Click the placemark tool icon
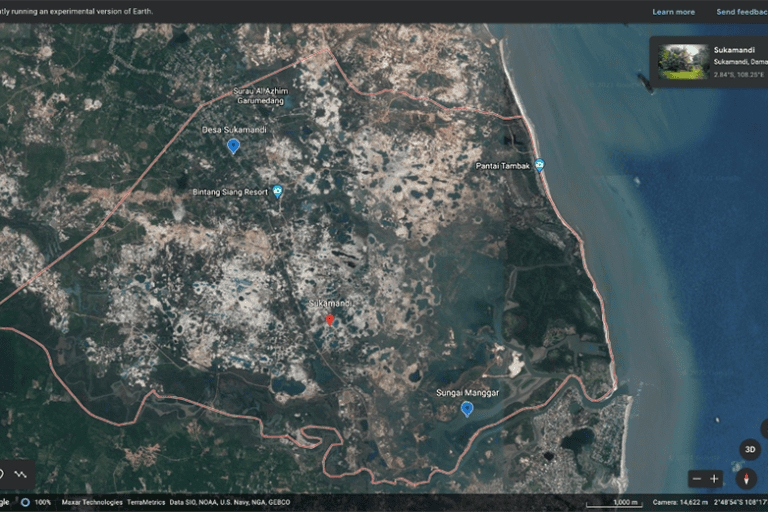Image resolution: width=768 pixels, height=512 pixels. pyautogui.click(x=2, y=474)
